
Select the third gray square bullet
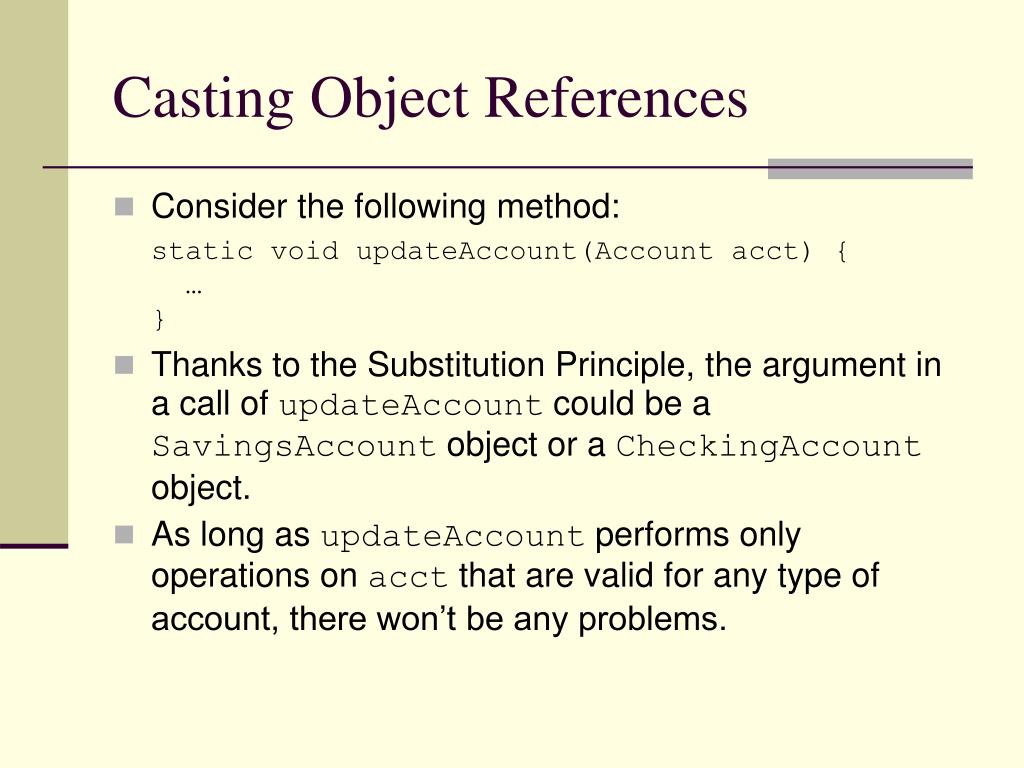coord(124,535)
